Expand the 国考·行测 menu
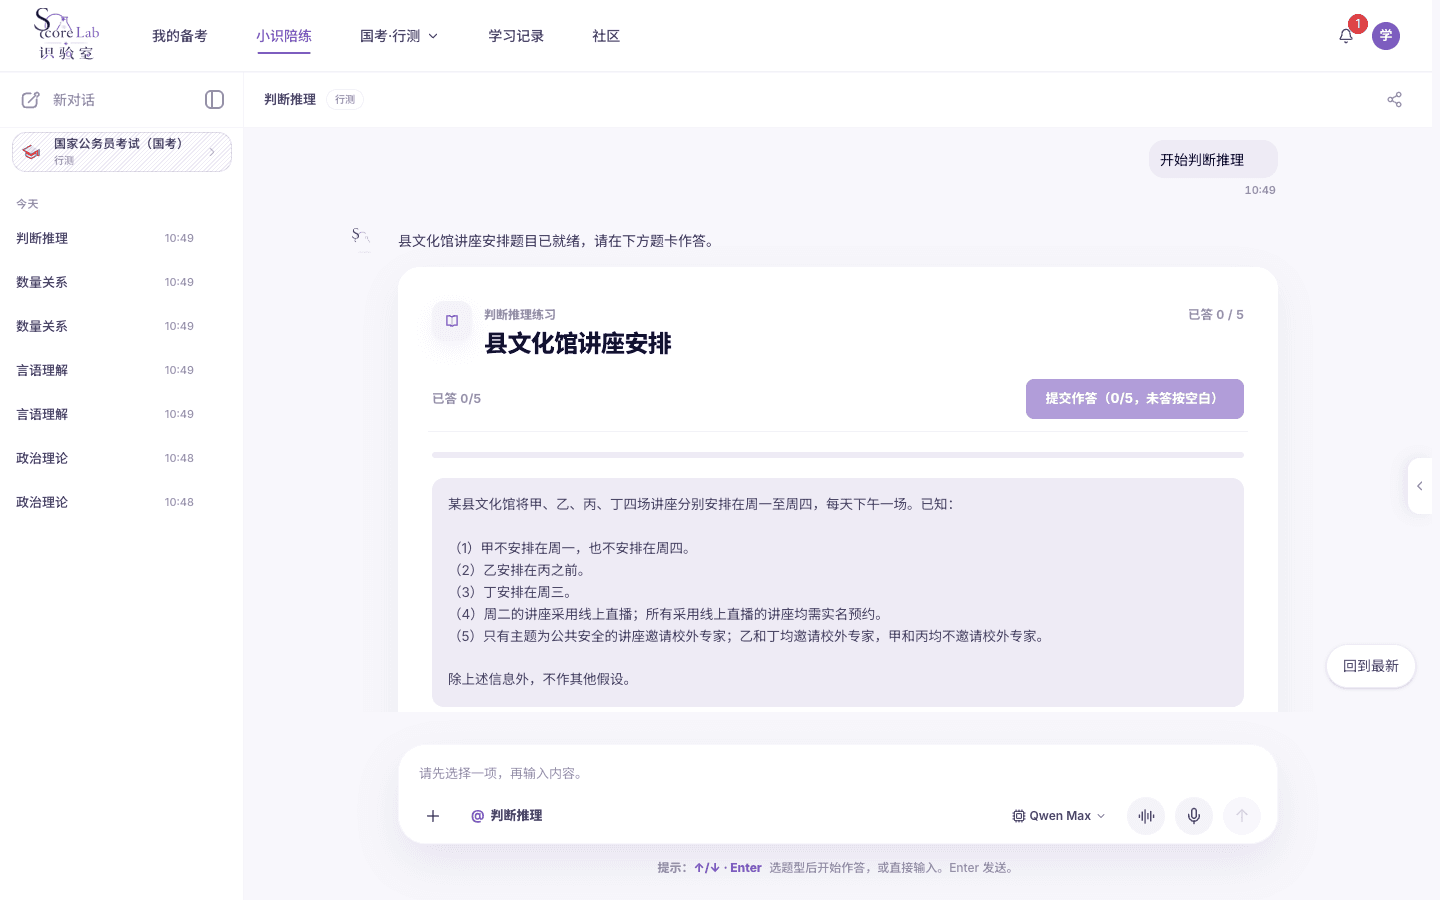 [x=399, y=36]
